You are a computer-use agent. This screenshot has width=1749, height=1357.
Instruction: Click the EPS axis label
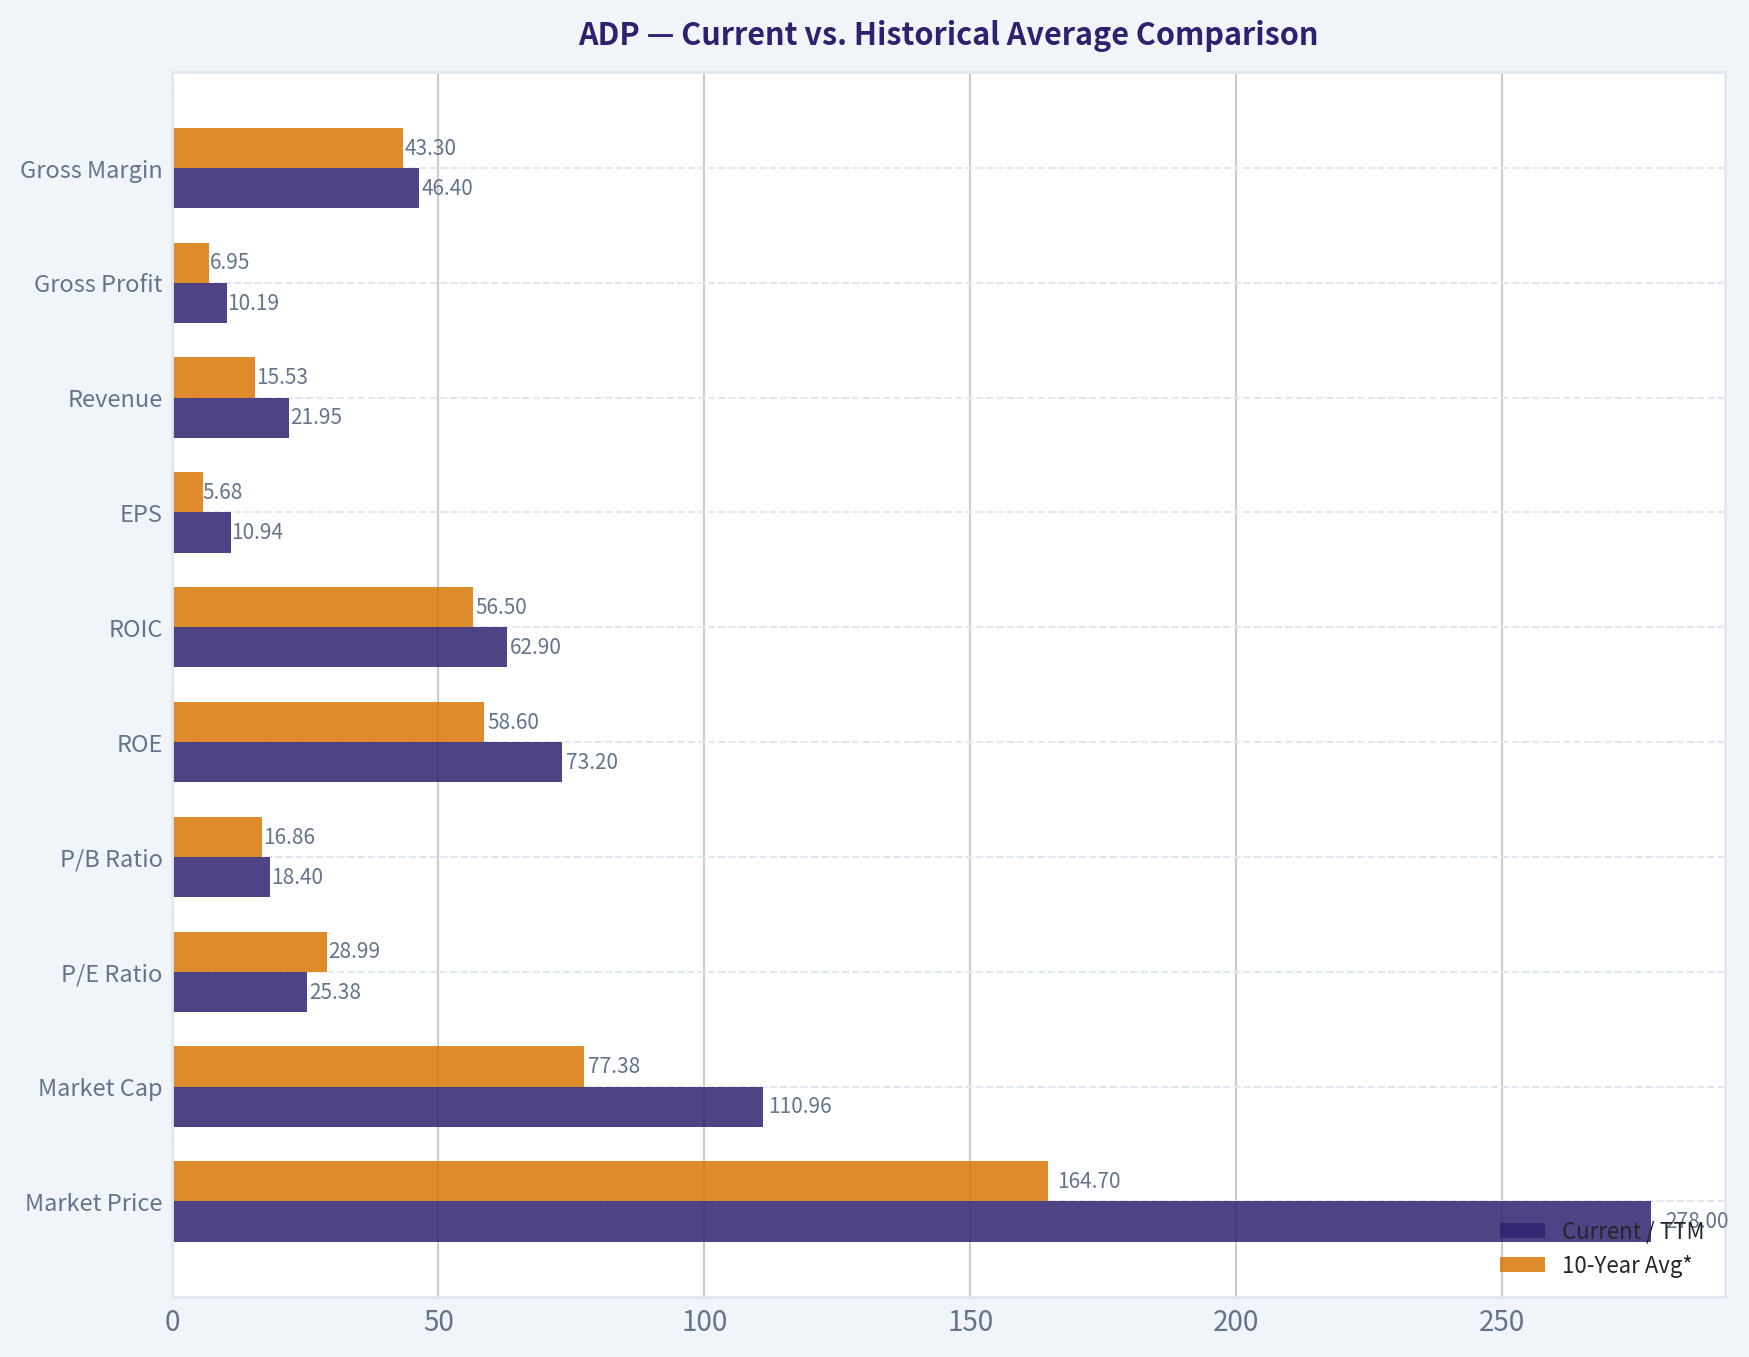pos(141,513)
